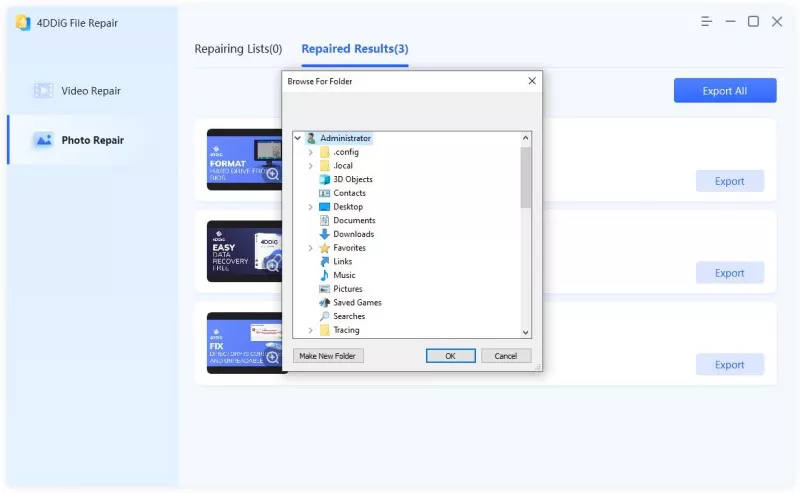Click the Links shortcut icon

click(324, 261)
